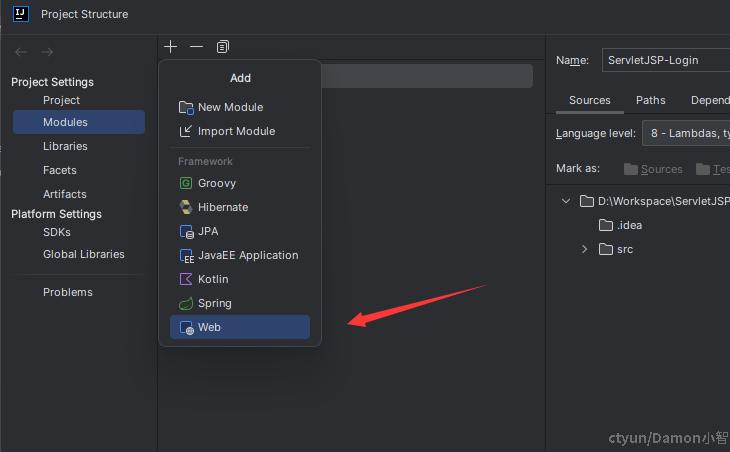Mark as Sources folder icon
Image resolution: width=730 pixels, height=452 pixels.
[x=631, y=169]
